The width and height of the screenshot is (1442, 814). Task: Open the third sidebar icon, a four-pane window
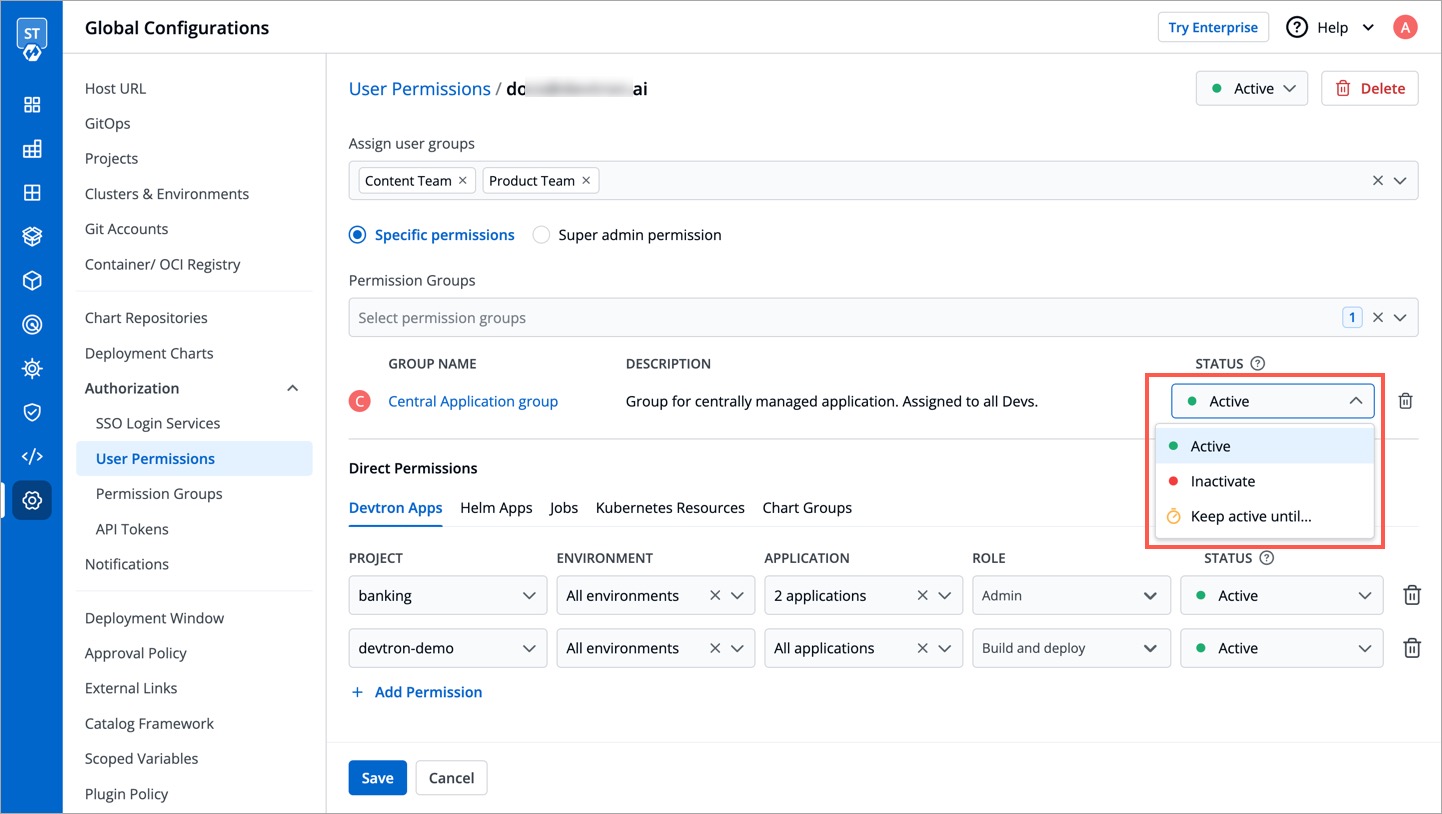click(32, 193)
